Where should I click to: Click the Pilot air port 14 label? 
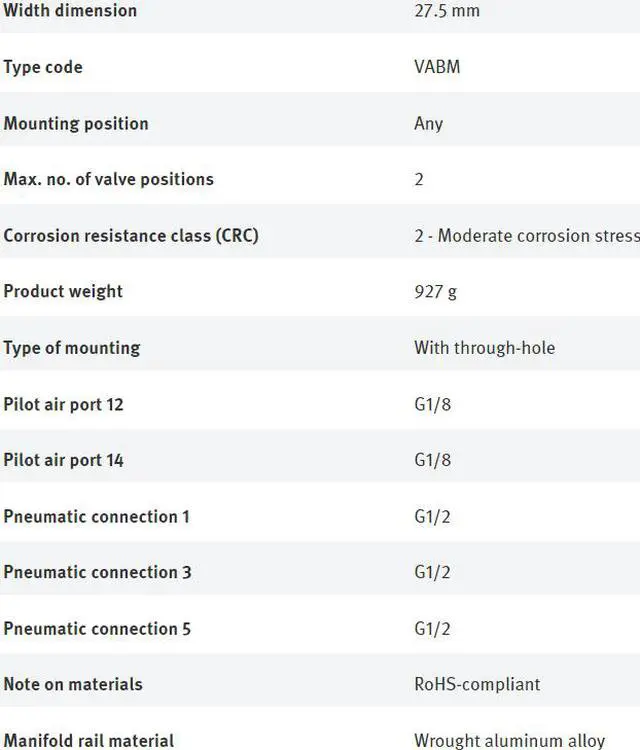click(x=64, y=460)
